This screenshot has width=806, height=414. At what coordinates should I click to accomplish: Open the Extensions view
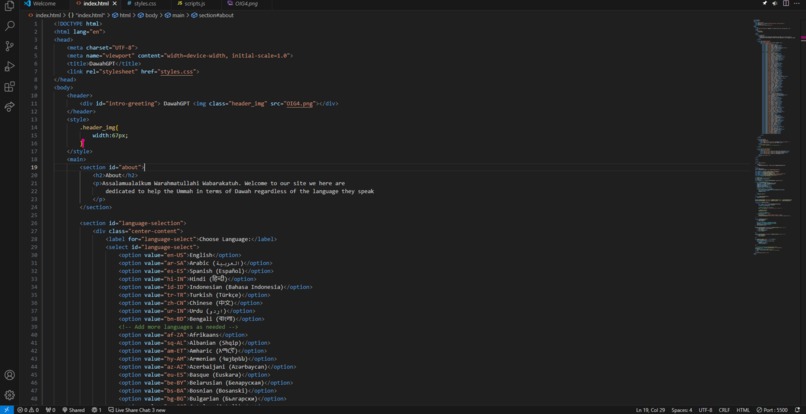pos(9,86)
